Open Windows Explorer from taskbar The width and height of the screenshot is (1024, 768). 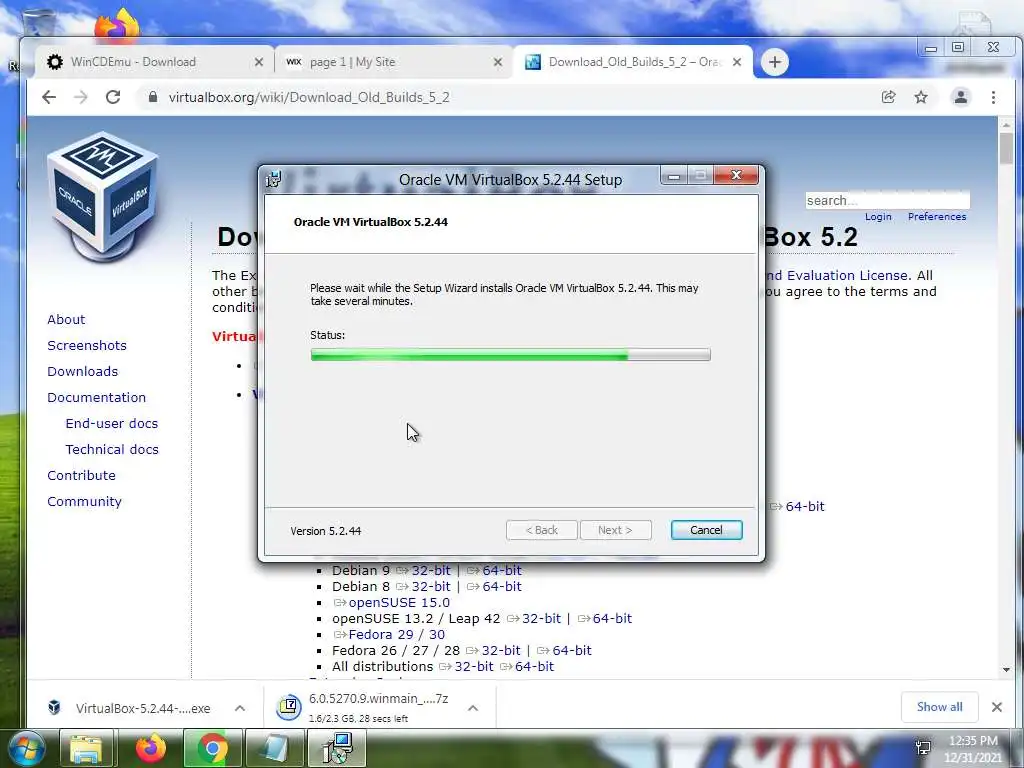click(x=86, y=749)
